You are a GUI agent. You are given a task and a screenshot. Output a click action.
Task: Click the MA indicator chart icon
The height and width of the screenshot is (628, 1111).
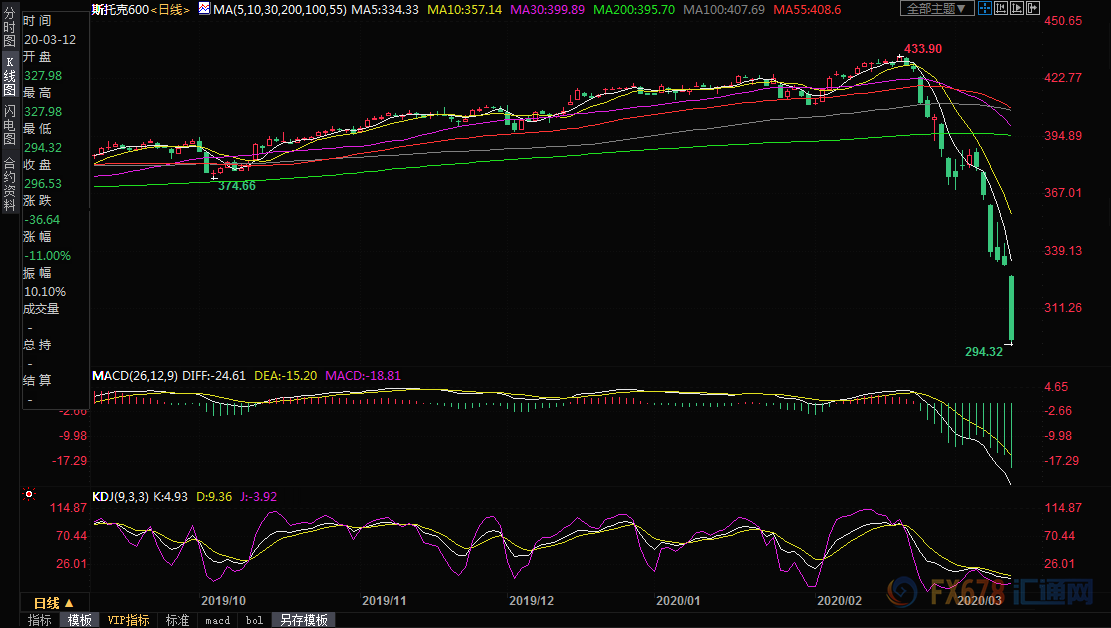point(203,9)
